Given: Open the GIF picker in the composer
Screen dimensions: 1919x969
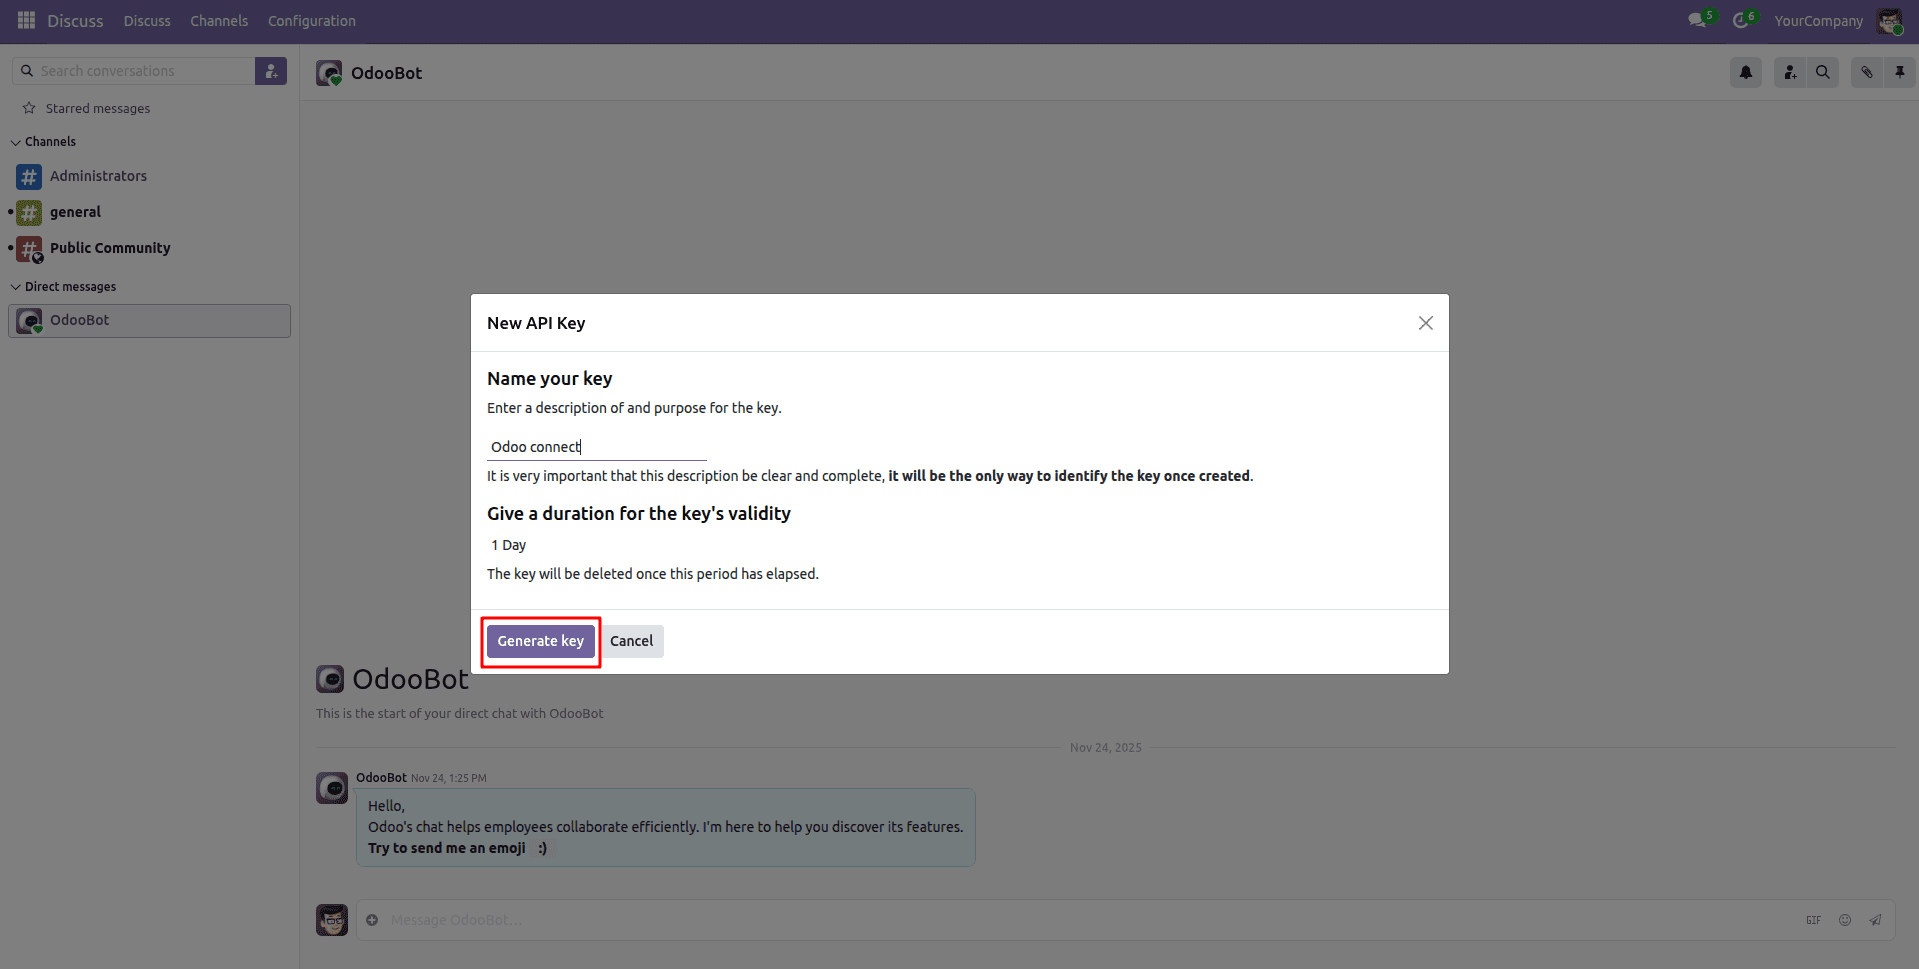Looking at the screenshot, I should click(x=1814, y=920).
